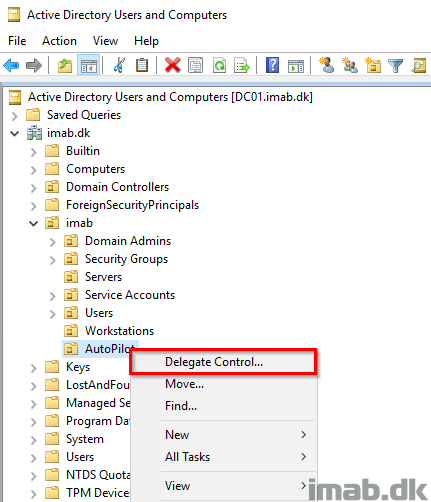Select the Computers tree item
The width and height of the screenshot is (431, 502).
(x=95, y=169)
